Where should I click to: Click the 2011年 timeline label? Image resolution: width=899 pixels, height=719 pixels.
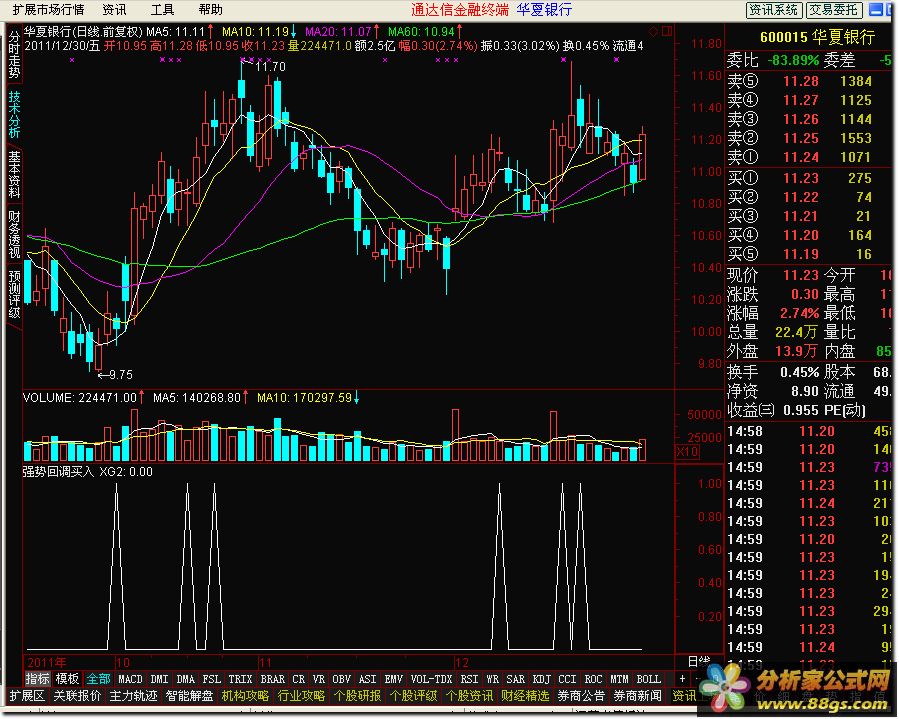point(47,662)
